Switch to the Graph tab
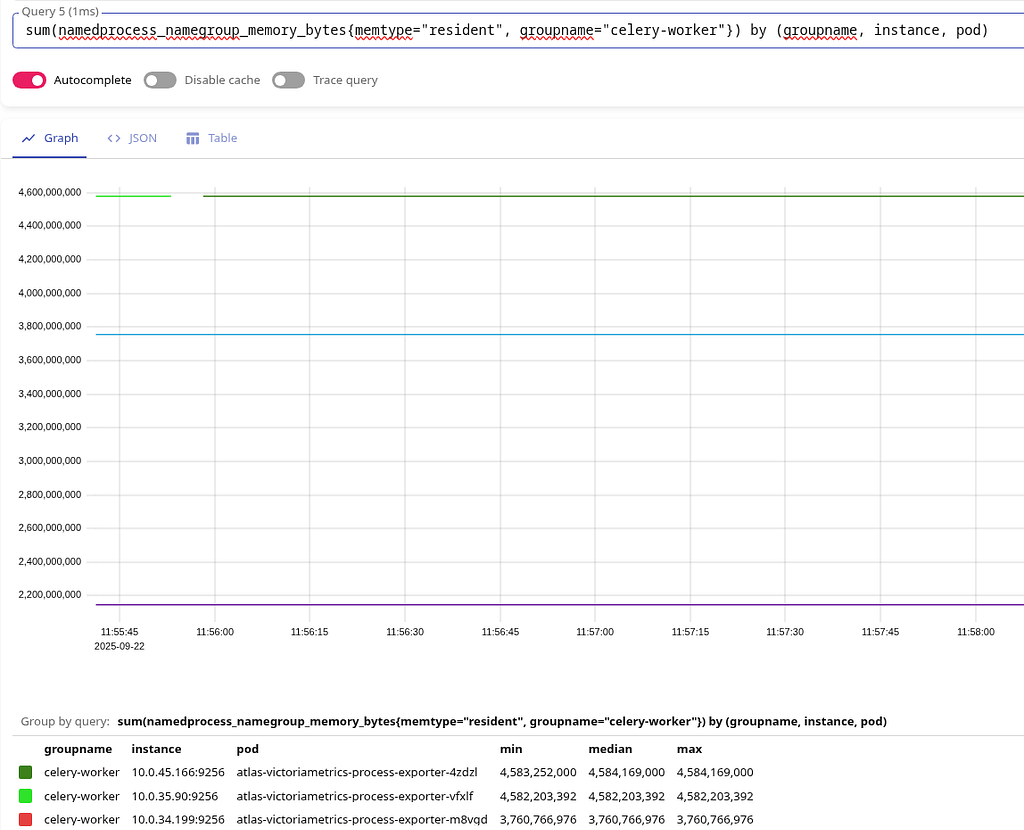1024x830 pixels. (x=50, y=138)
